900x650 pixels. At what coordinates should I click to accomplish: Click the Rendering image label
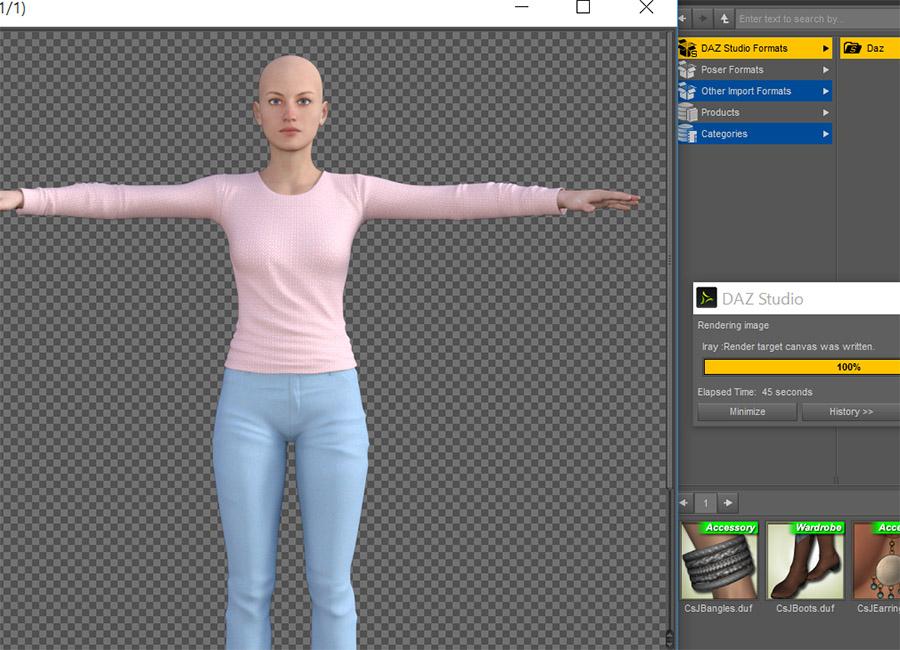[x=733, y=325]
